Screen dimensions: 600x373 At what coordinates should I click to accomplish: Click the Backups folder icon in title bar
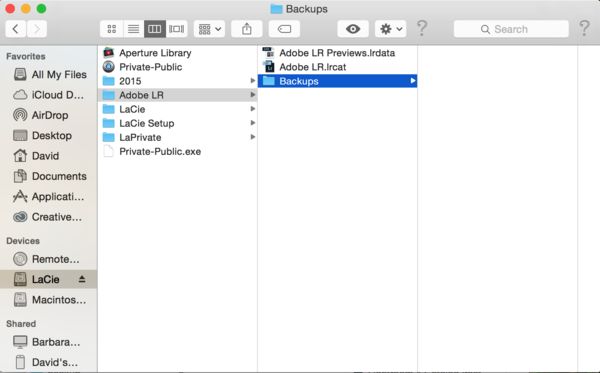[276, 9]
